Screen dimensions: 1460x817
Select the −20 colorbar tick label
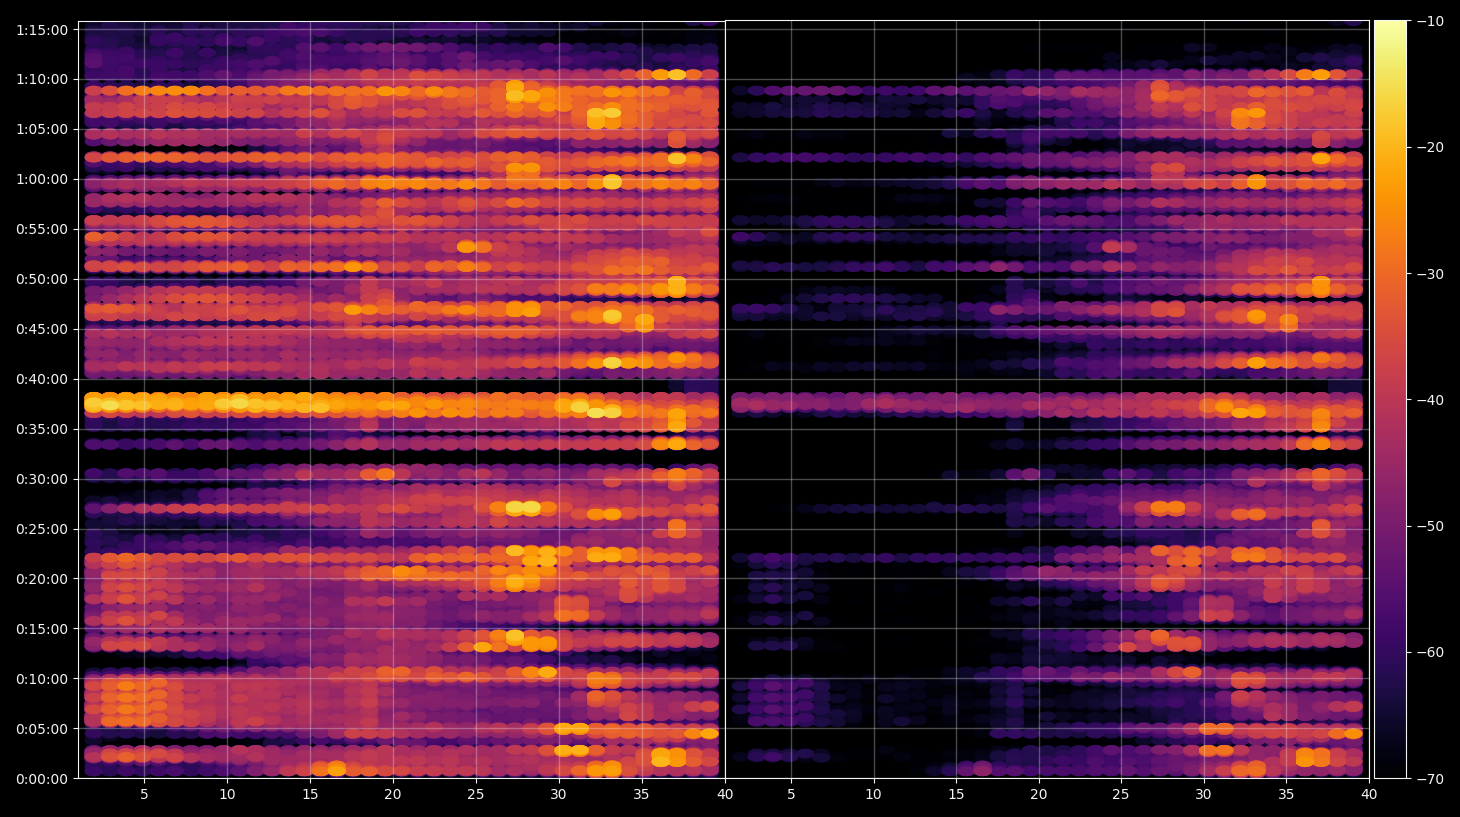click(x=1430, y=147)
